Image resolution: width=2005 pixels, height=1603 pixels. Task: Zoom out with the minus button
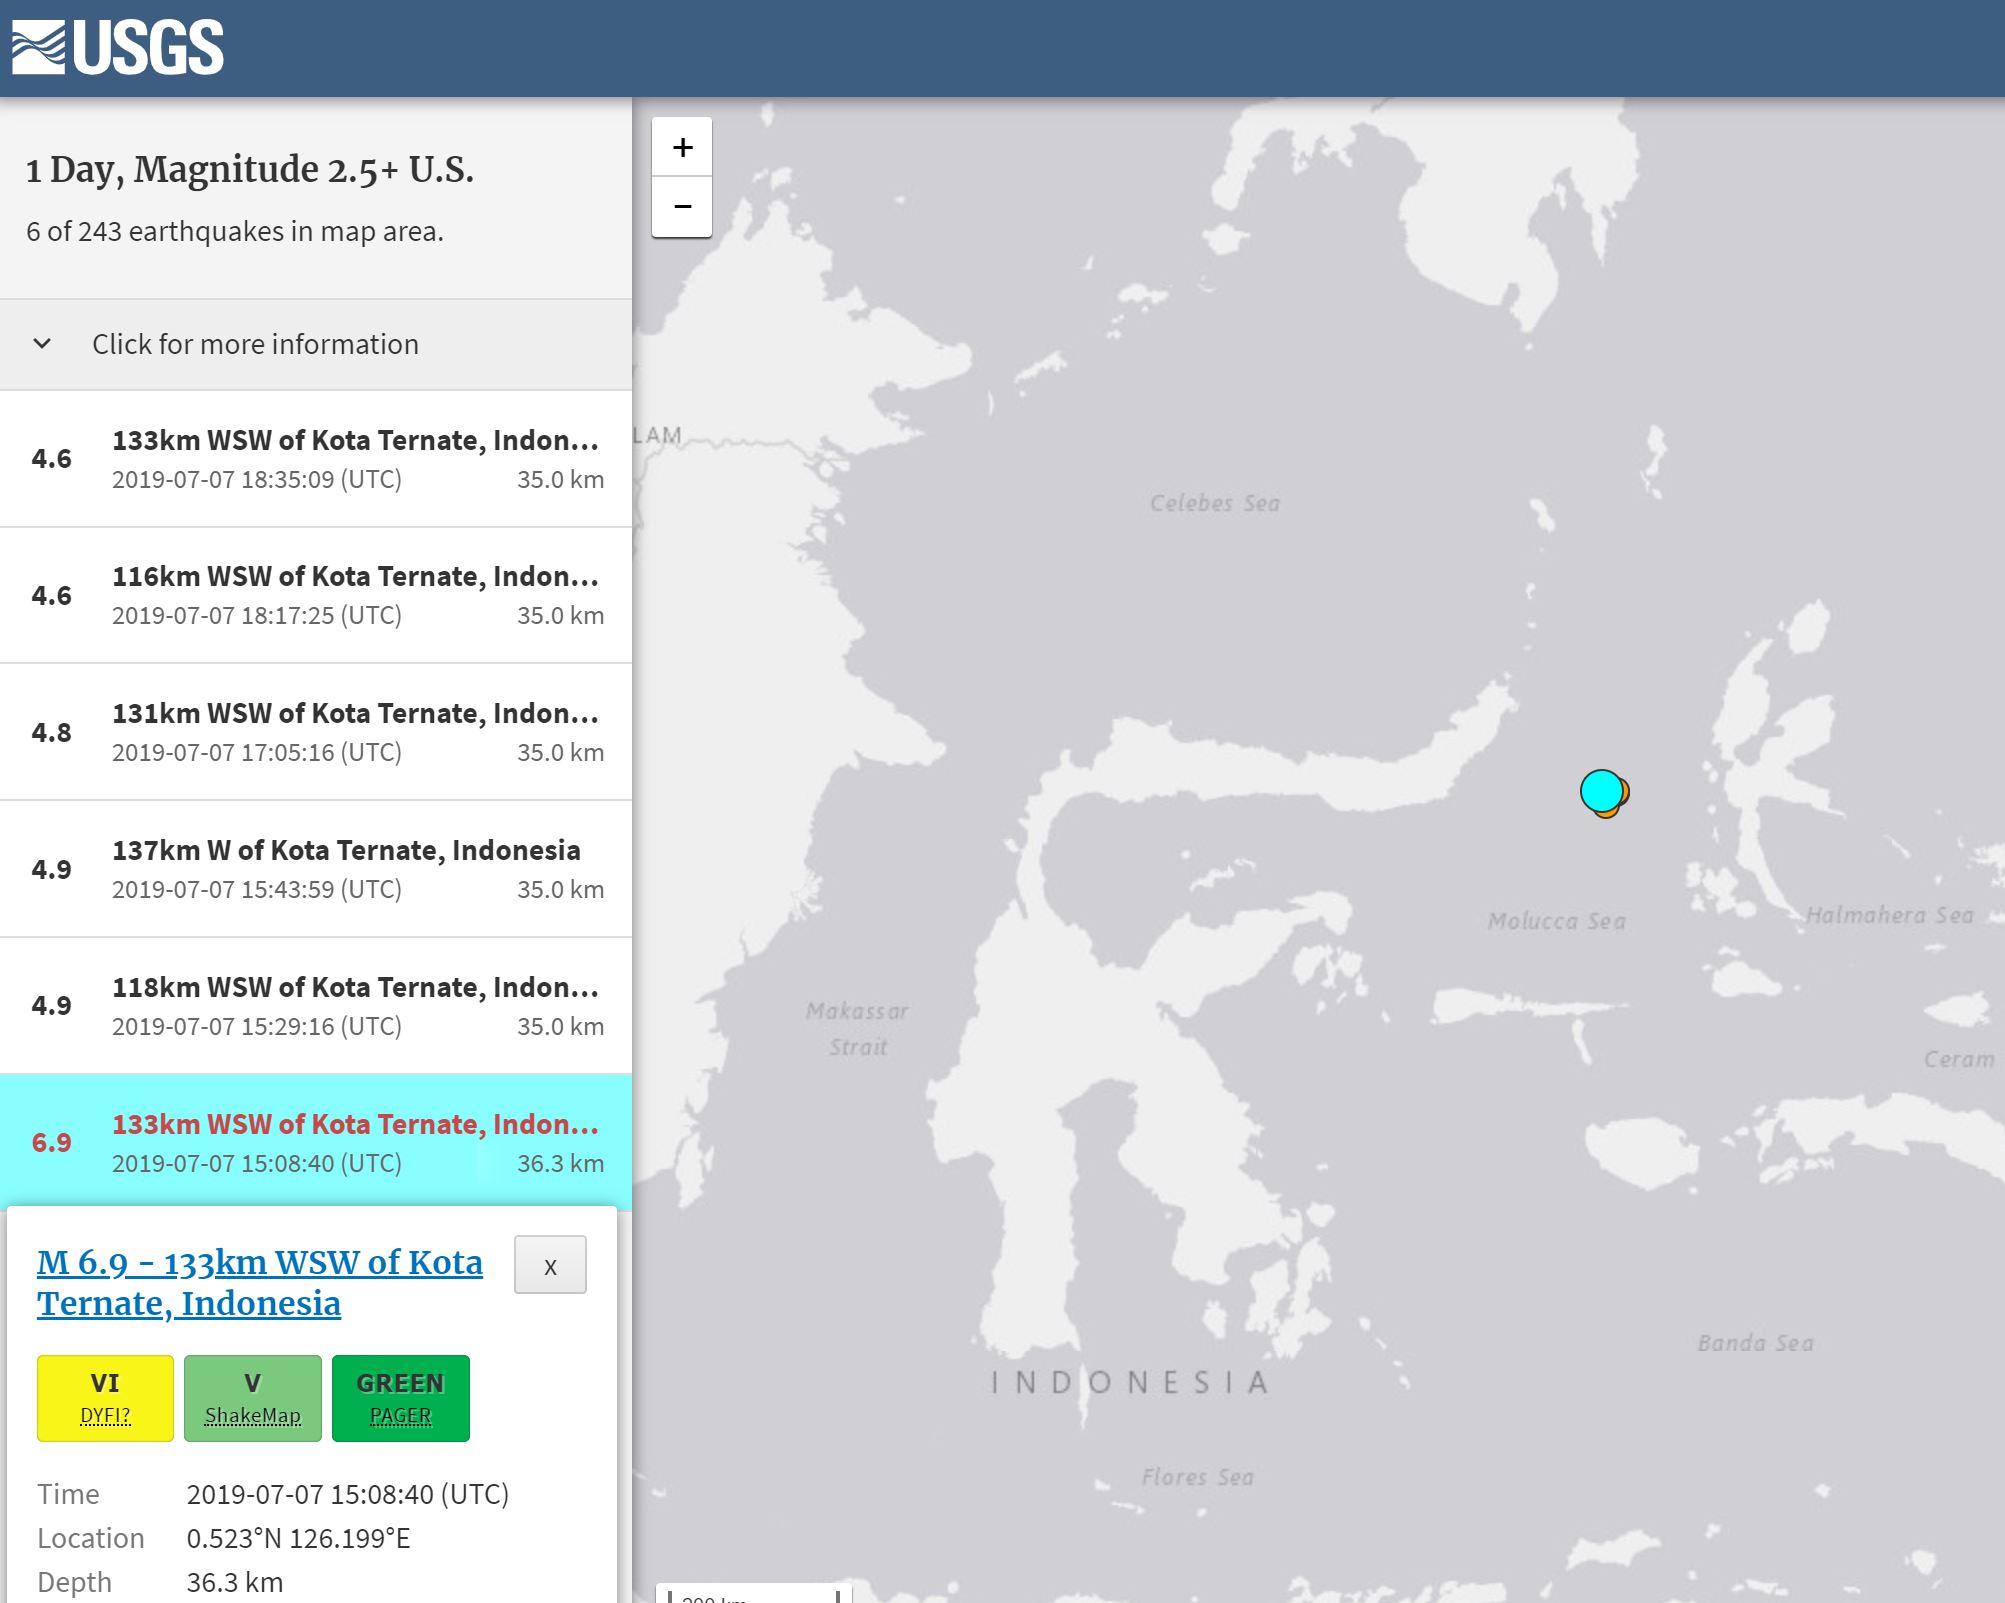(x=682, y=207)
